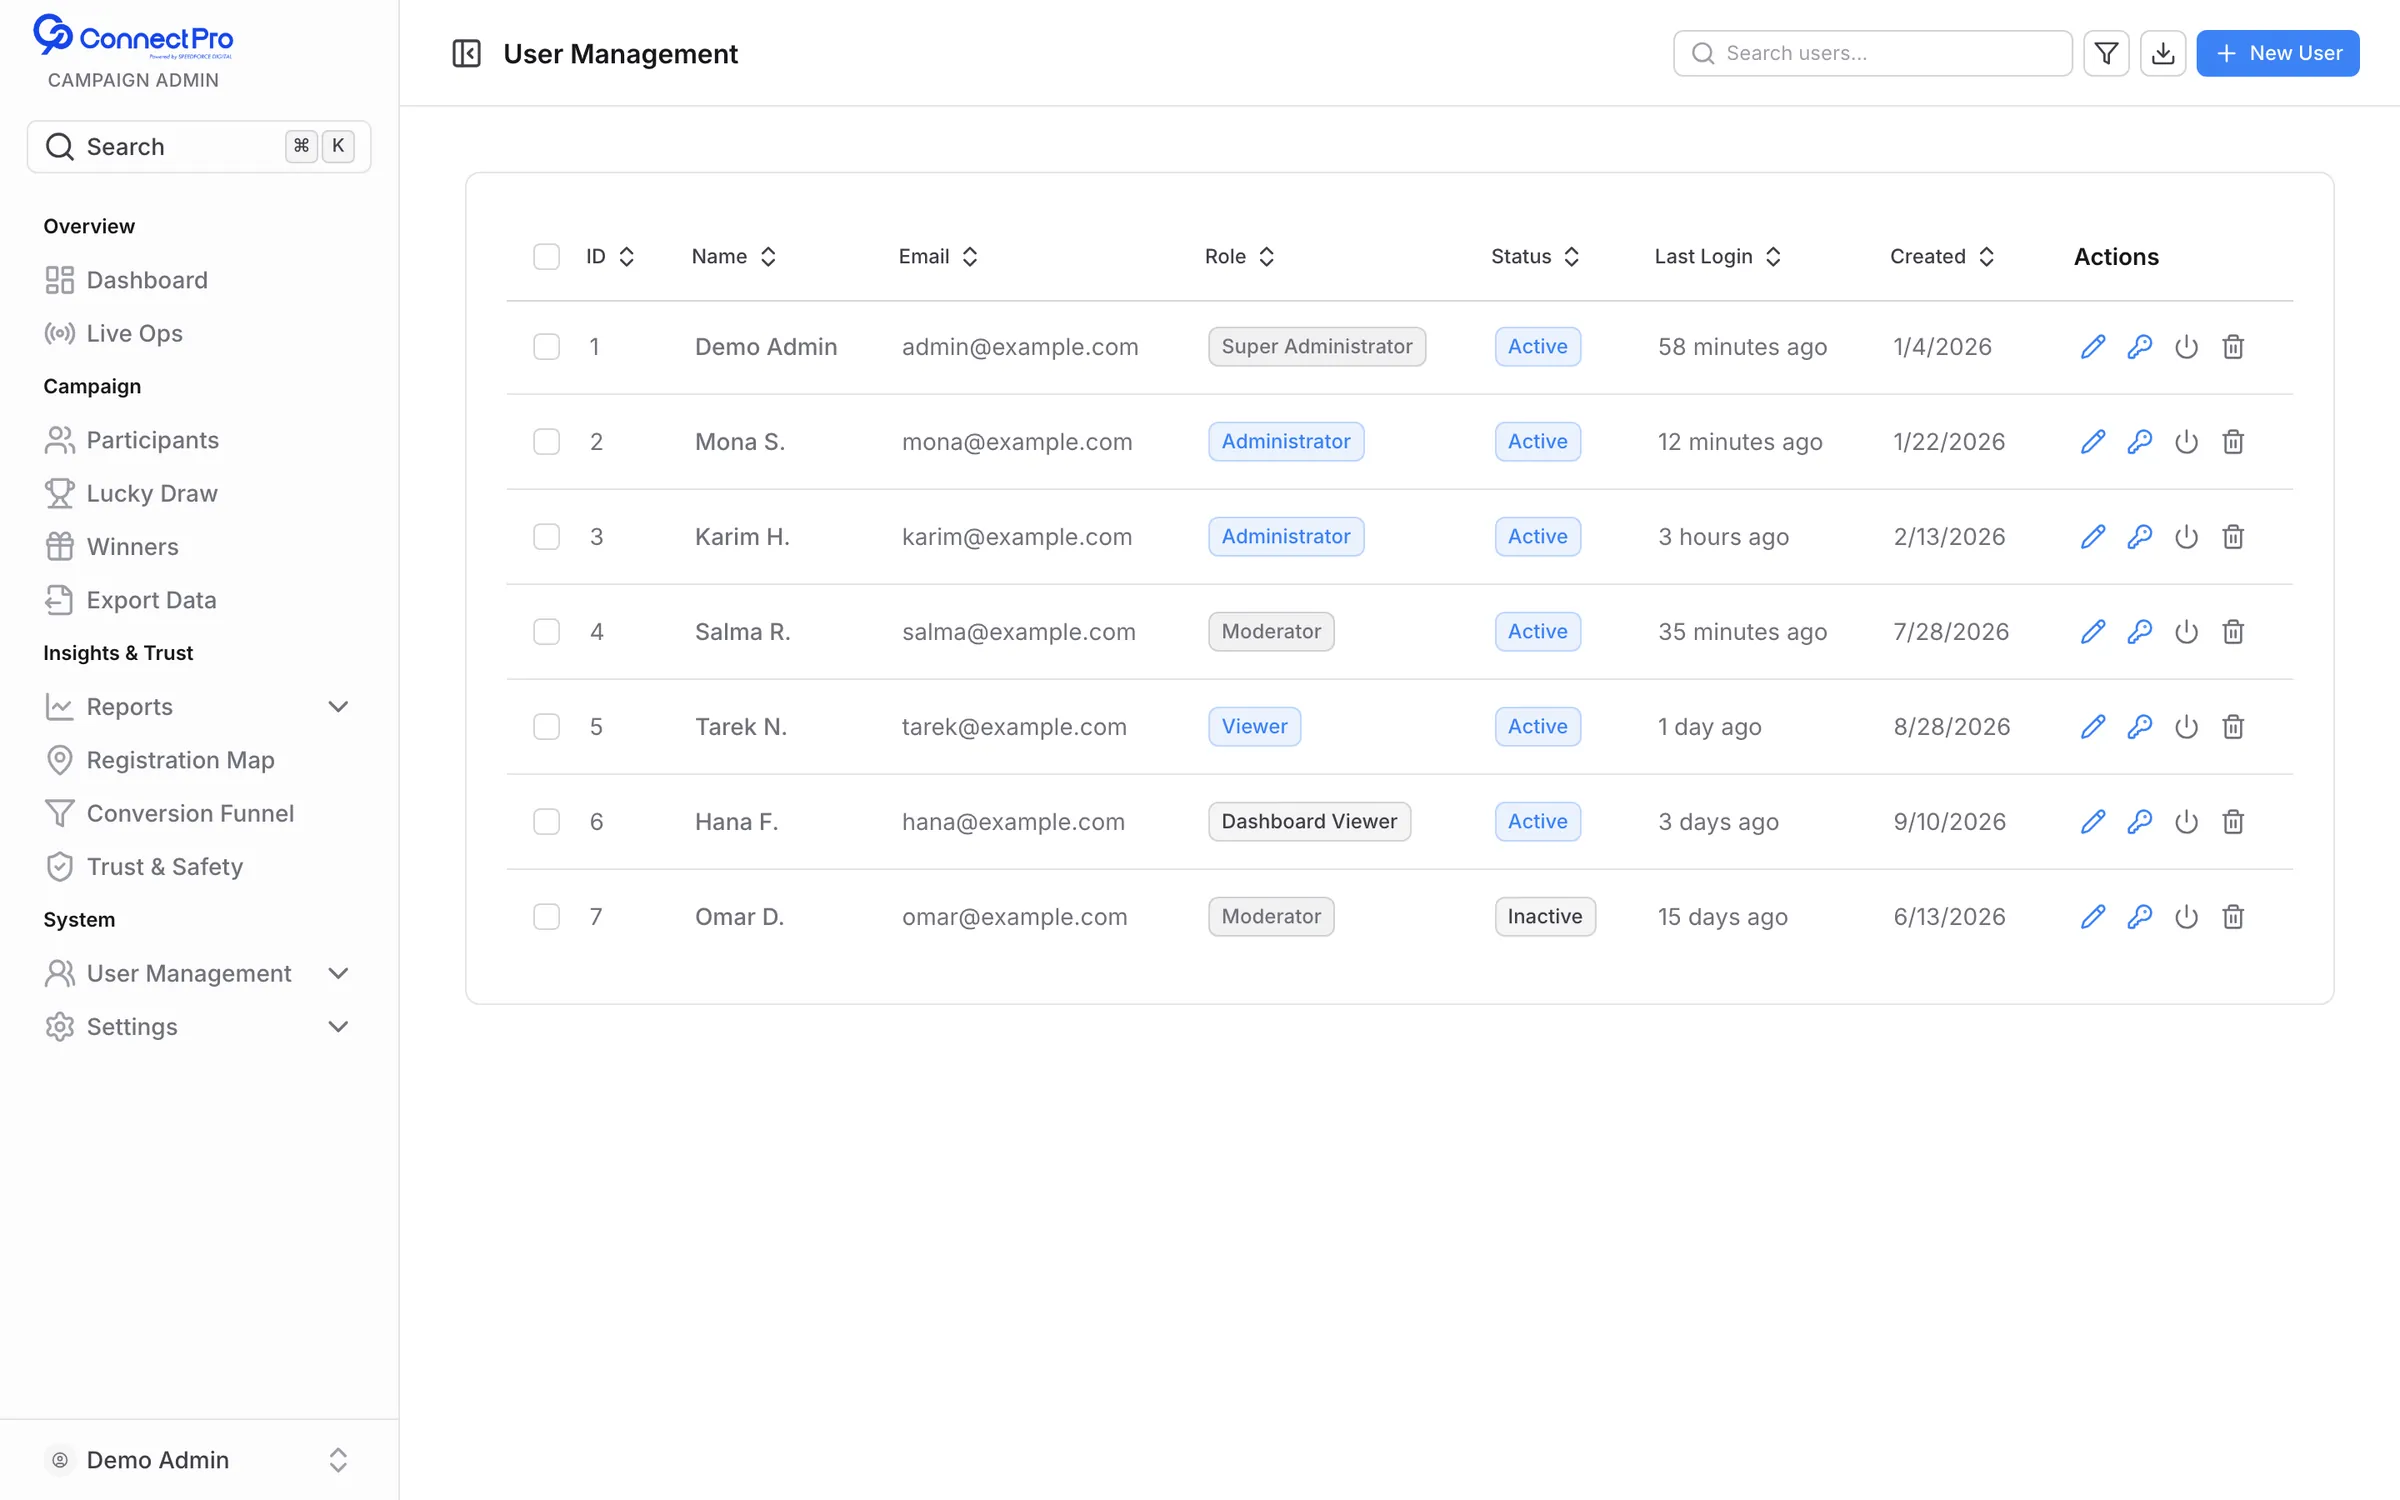
Task: Click the power icon in Mona S. row
Action: click(2187, 442)
